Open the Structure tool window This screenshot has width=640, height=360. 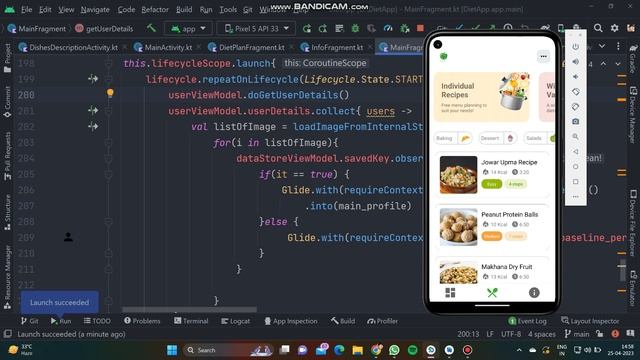(7, 212)
